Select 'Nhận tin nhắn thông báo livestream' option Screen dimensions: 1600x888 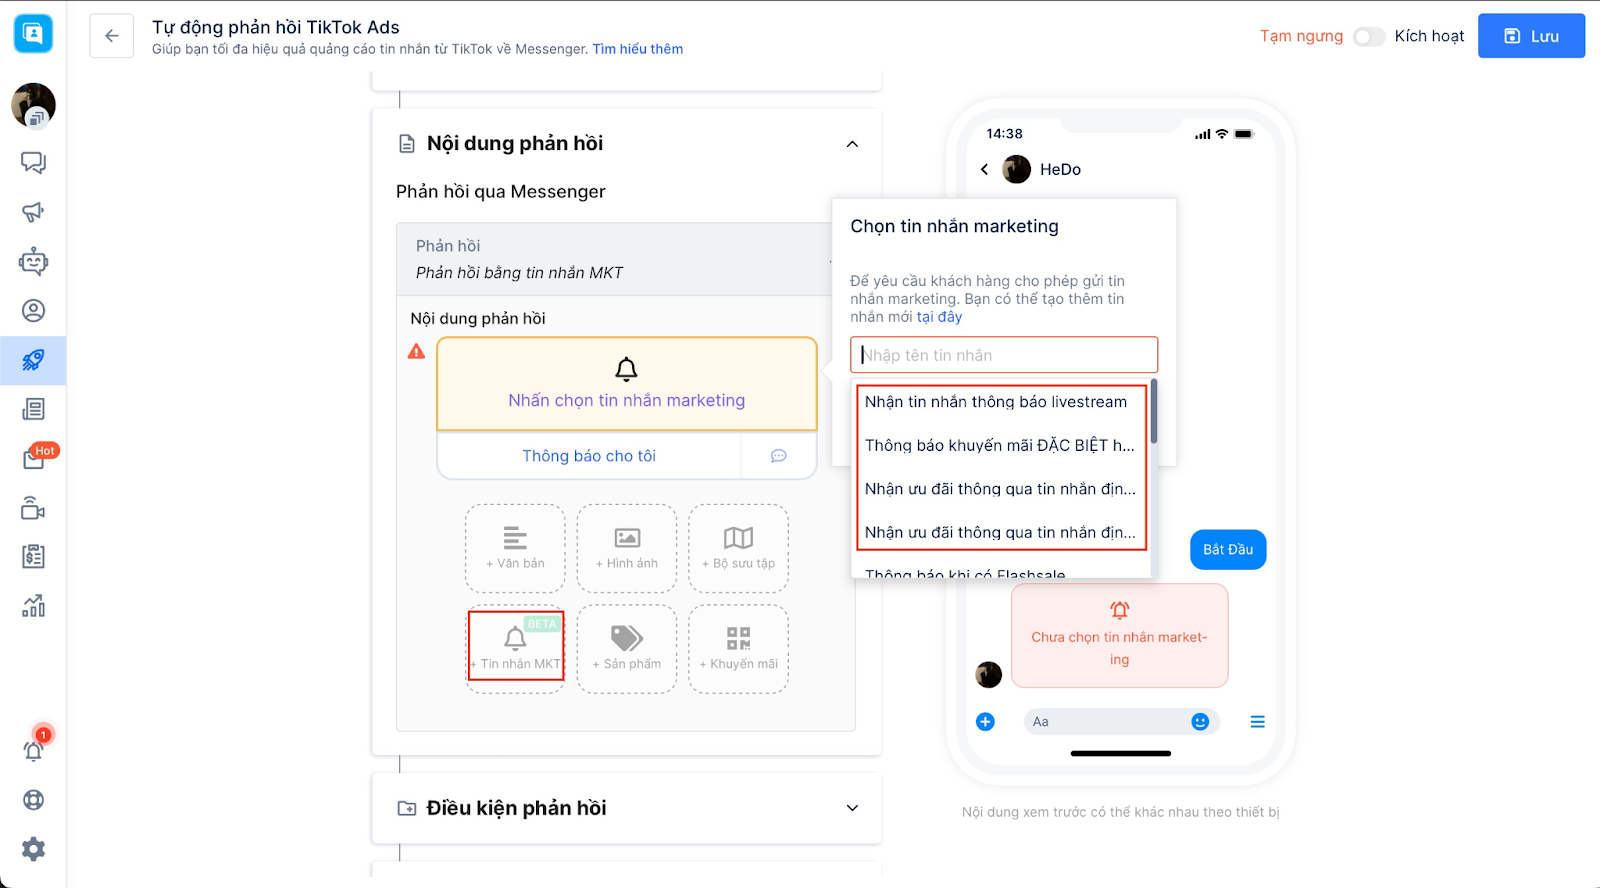pyautogui.click(x=996, y=402)
